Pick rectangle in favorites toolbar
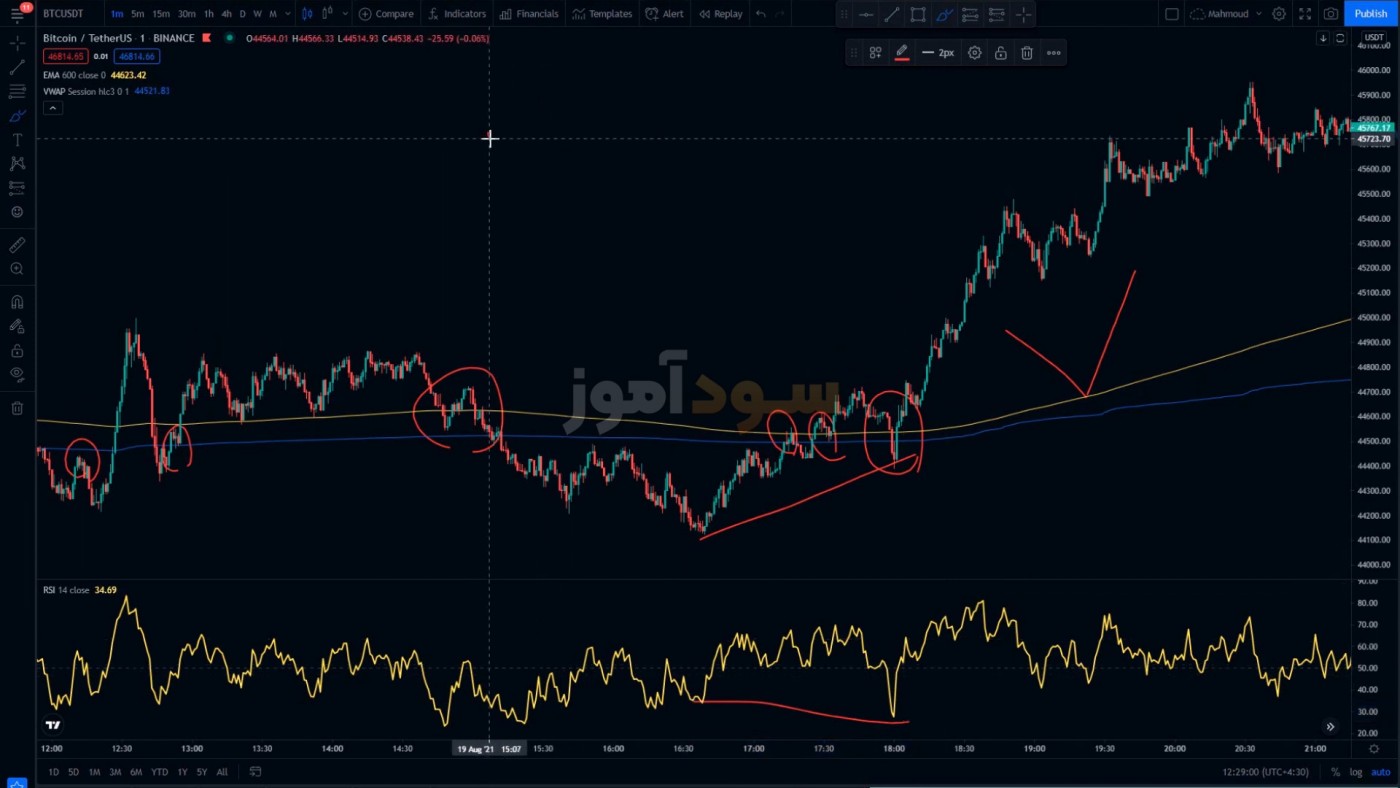The width and height of the screenshot is (1400, 788). [918, 14]
